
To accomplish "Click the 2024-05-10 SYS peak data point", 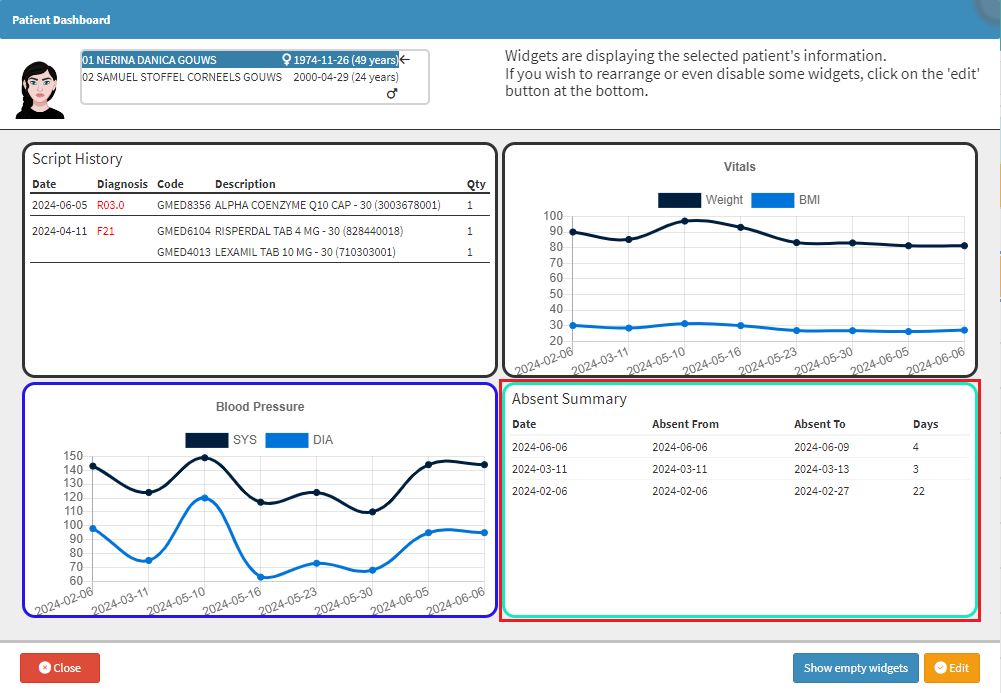I will pyautogui.click(x=205, y=457).
